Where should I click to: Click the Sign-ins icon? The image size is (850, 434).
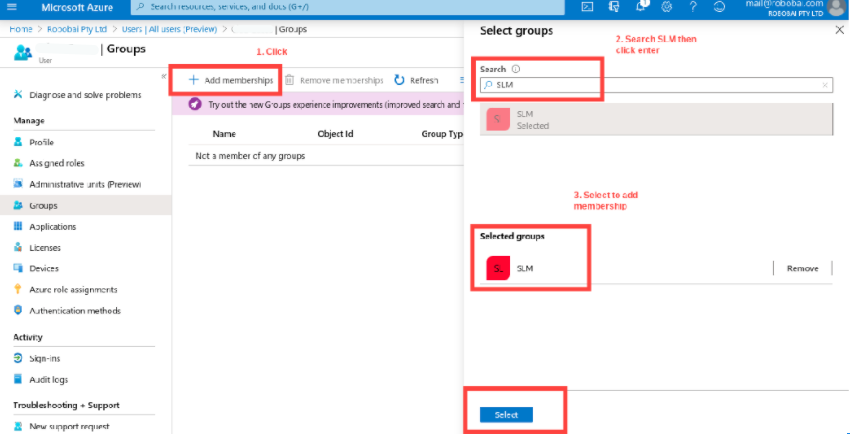tap(18, 359)
